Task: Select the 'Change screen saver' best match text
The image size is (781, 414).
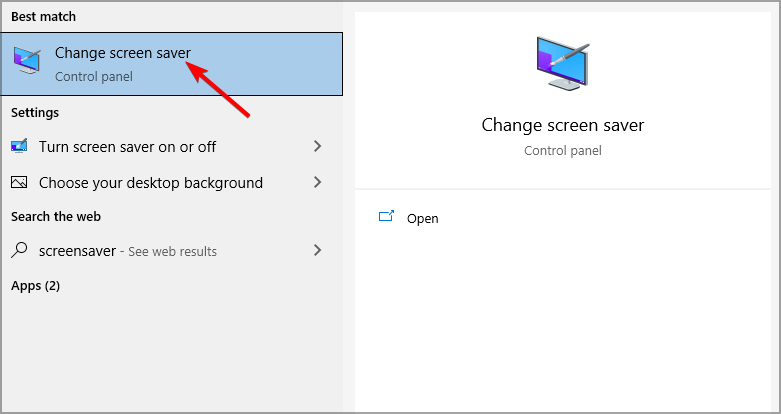Action: 123,53
